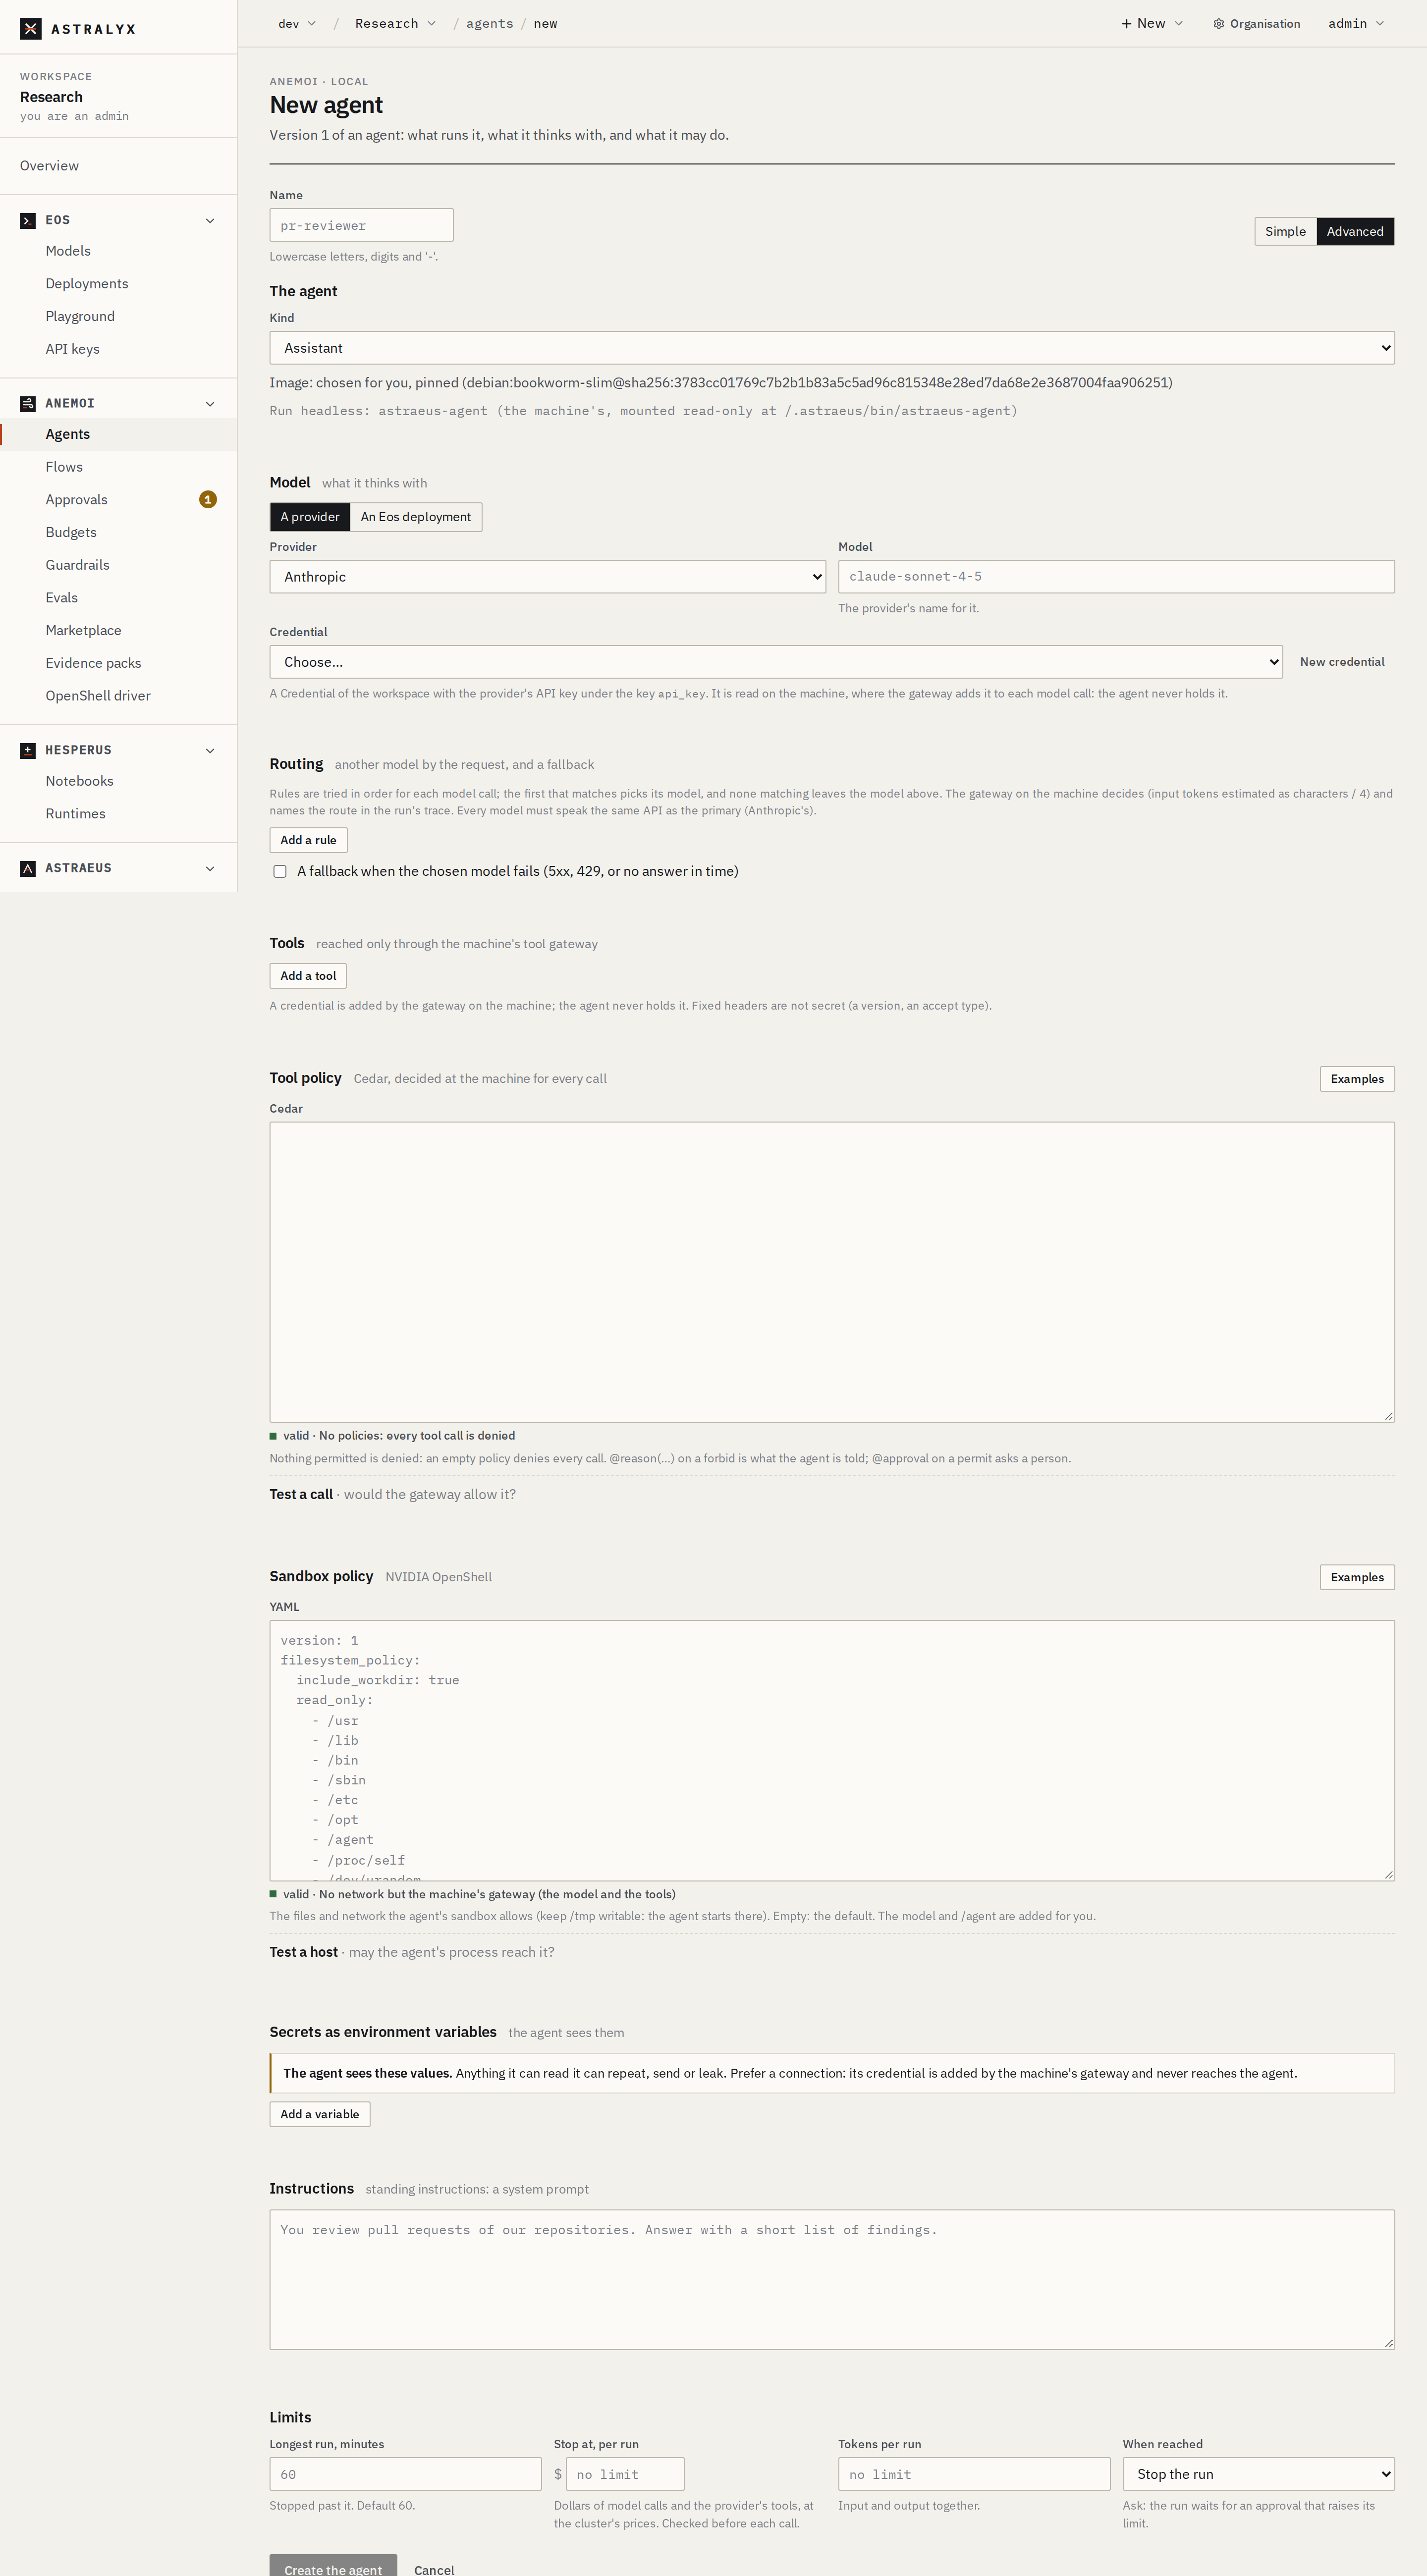Select An Eos deployment model source

(x=416, y=517)
